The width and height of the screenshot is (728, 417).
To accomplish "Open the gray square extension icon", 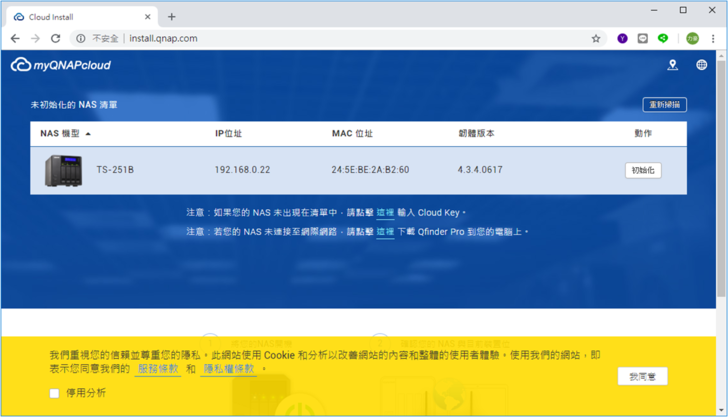I will click(x=643, y=39).
